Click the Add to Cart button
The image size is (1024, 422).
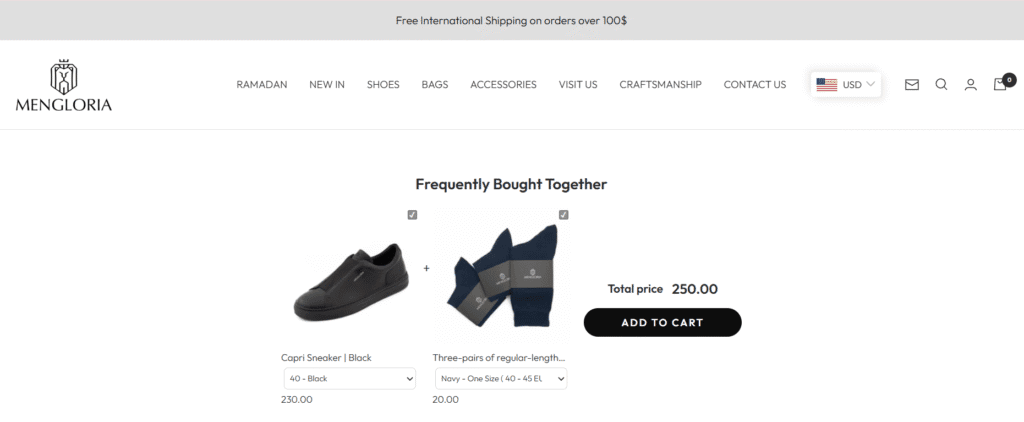662,322
